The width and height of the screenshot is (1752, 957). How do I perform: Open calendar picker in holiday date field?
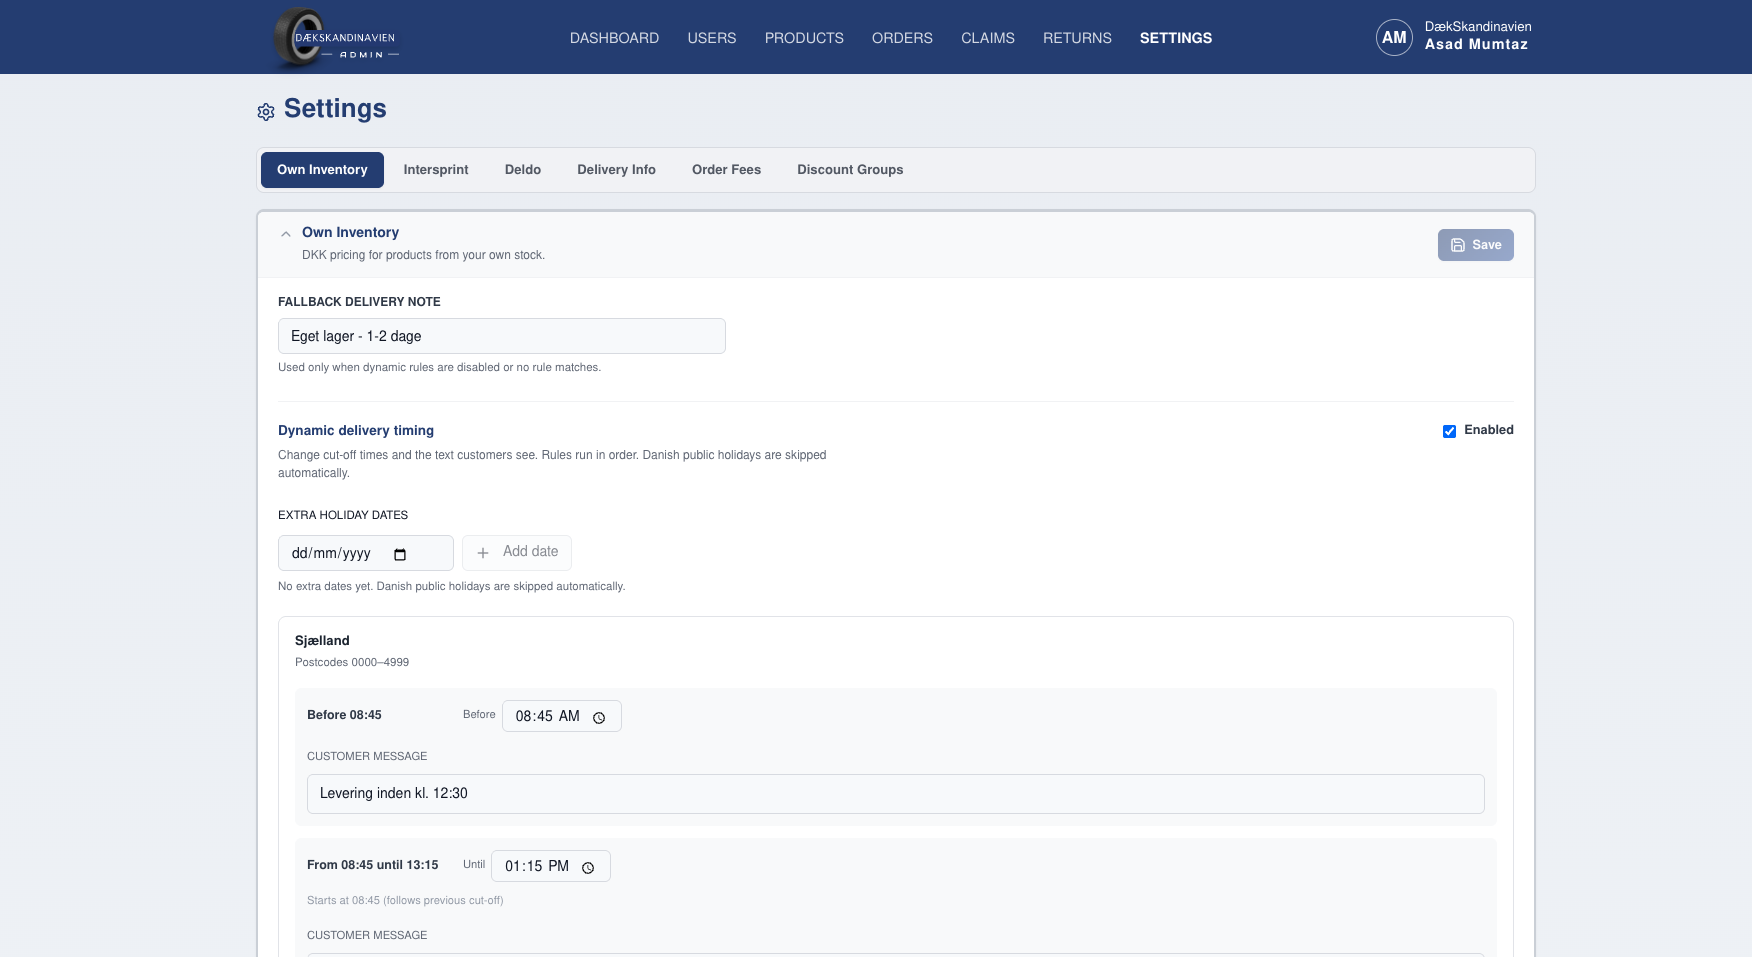(400, 554)
